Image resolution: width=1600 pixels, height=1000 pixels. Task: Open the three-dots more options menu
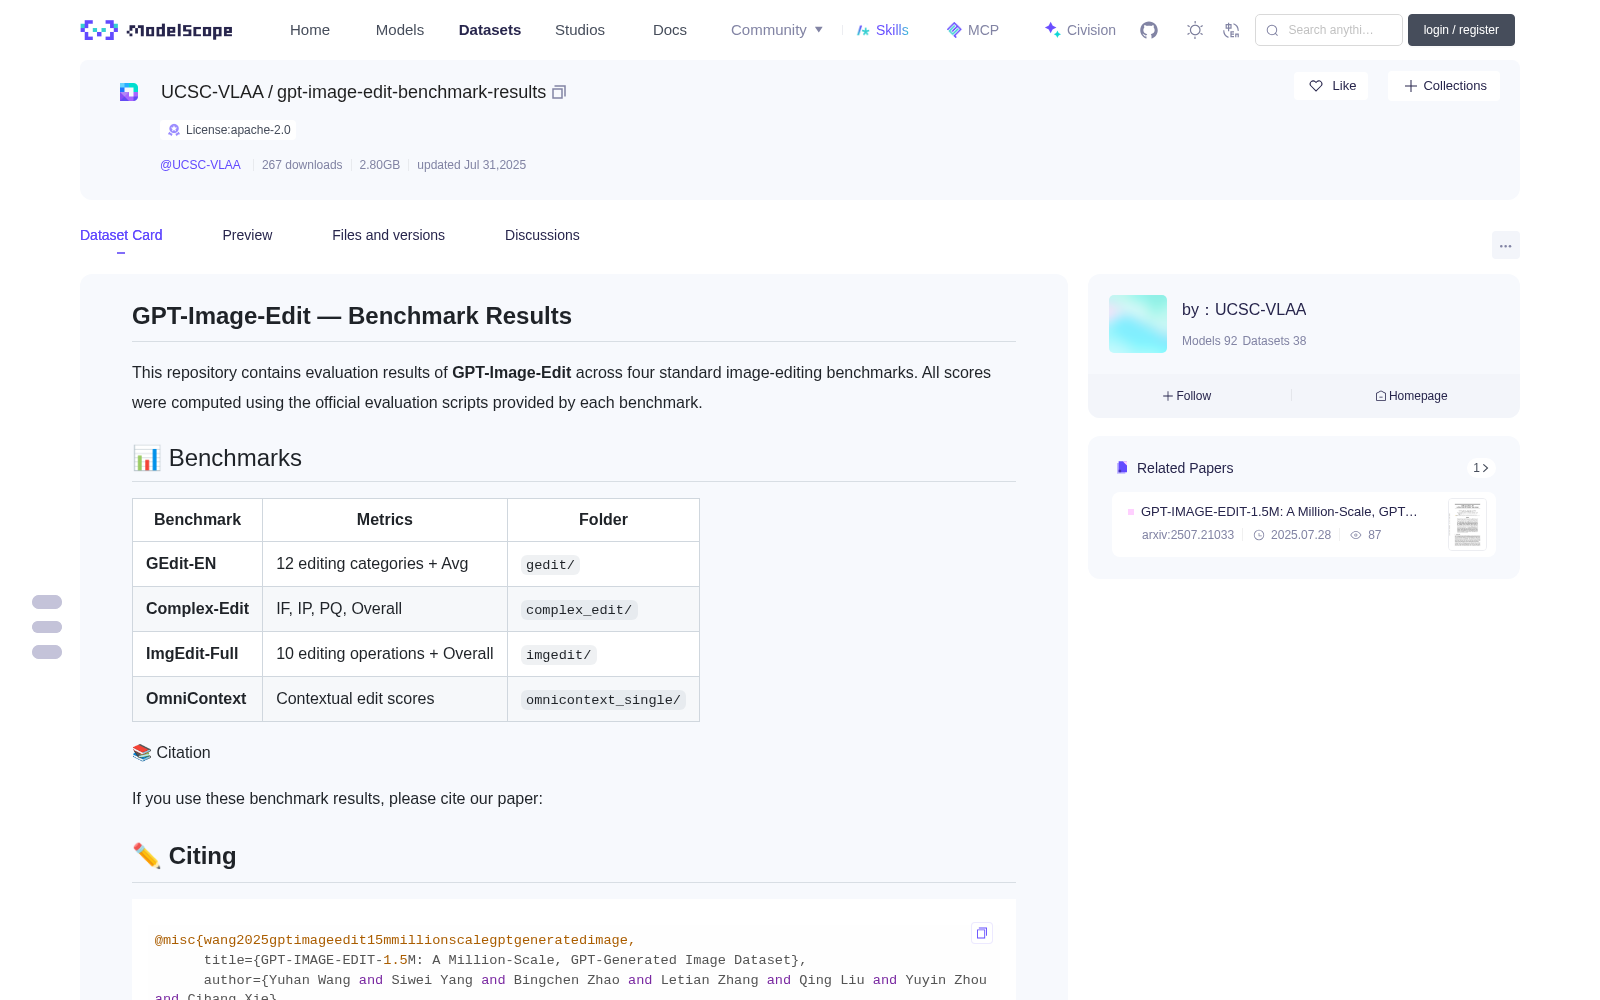click(x=1505, y=245)
